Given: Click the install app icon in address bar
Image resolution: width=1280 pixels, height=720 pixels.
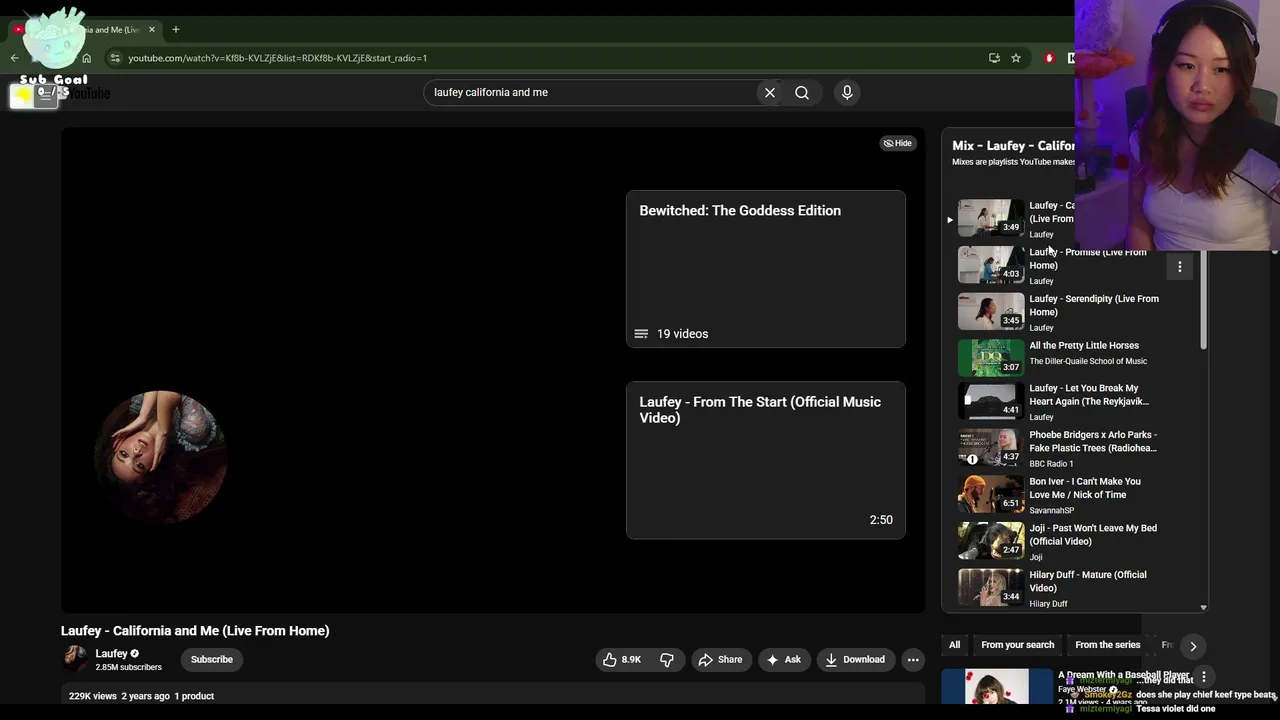Looking at the screenshot, I should click(994, 58).
